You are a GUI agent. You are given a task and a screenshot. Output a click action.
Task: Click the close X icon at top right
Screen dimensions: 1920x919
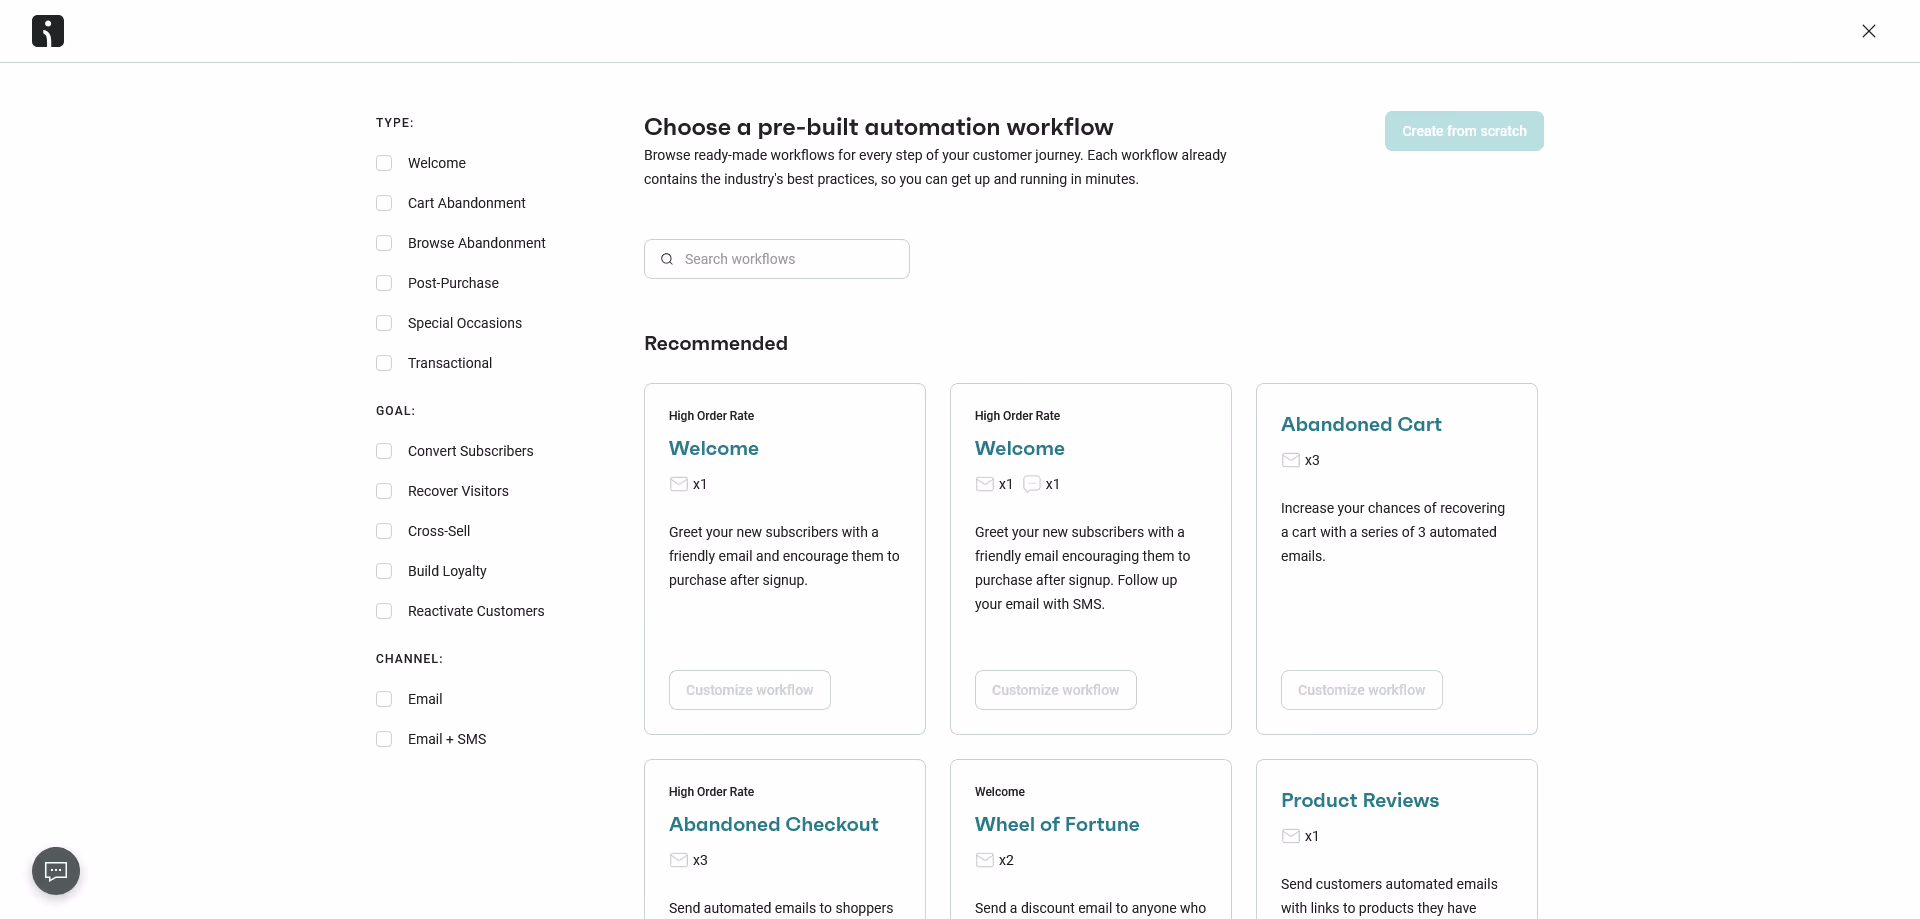(1869, 31)
